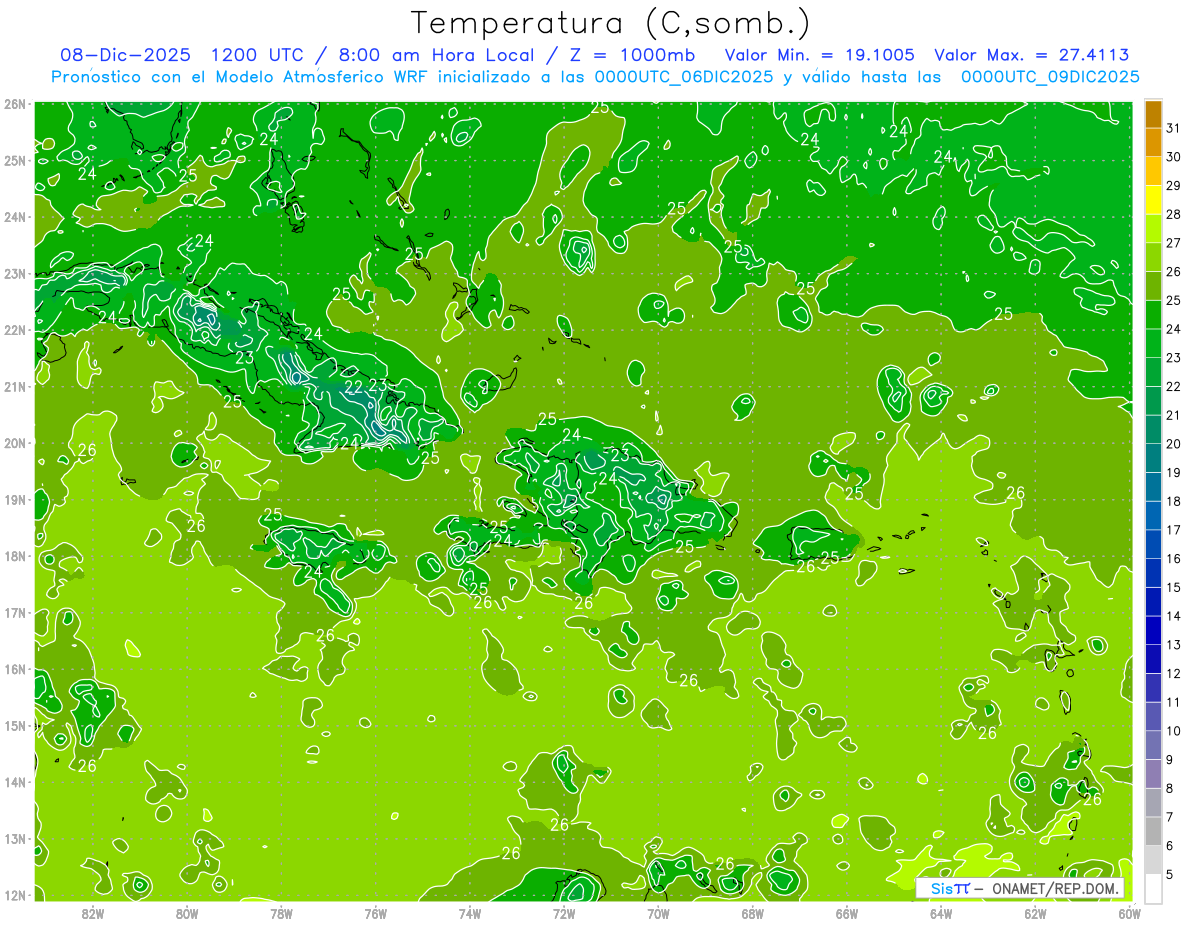The image size is (1200, 927).
Task: Click the orange swatch between 30 and 31
Action: [x=1153, y=142]
